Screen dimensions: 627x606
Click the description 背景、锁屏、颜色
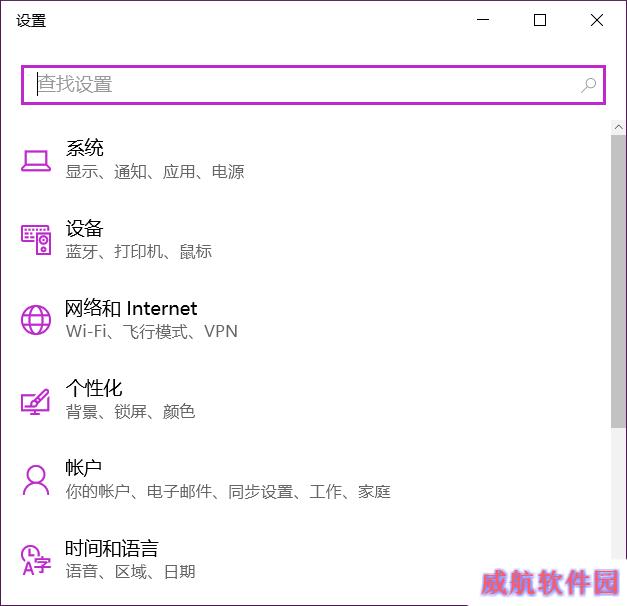click(130, 412)
